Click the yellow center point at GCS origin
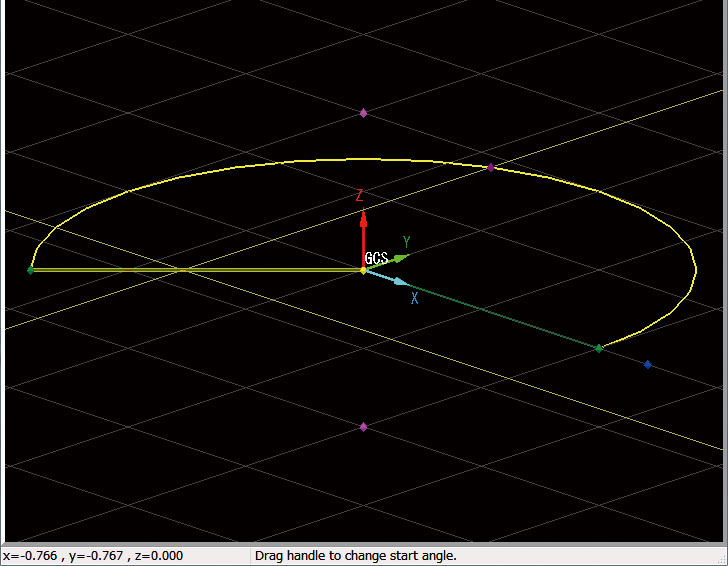Screen dimensions: 728x566 click(x=364, y=270)
